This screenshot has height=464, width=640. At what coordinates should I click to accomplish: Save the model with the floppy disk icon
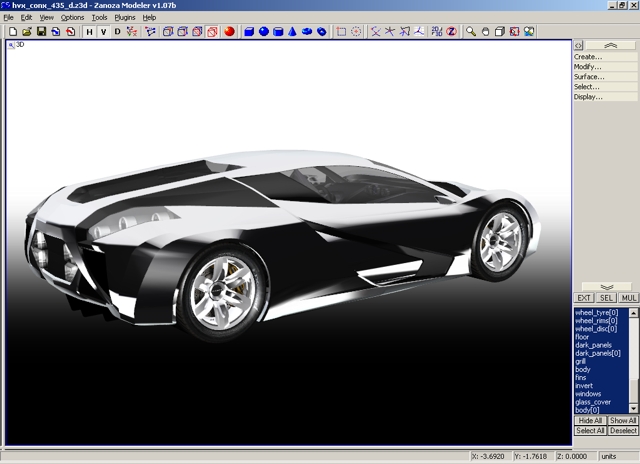pyautogui.click(x=41, y=31)
